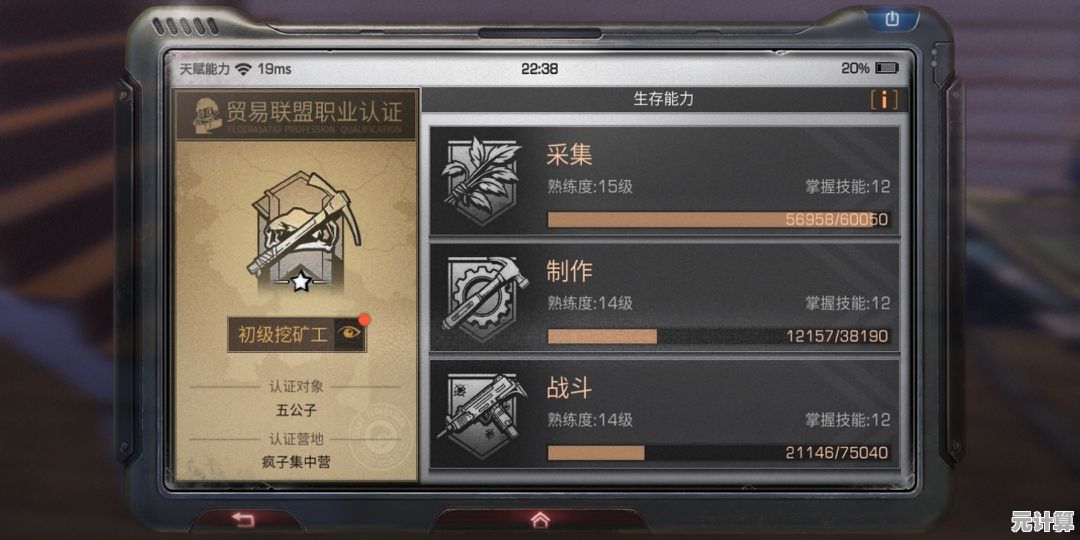Click the 制作 progress bar 12157/38190

tap(718, 336)
